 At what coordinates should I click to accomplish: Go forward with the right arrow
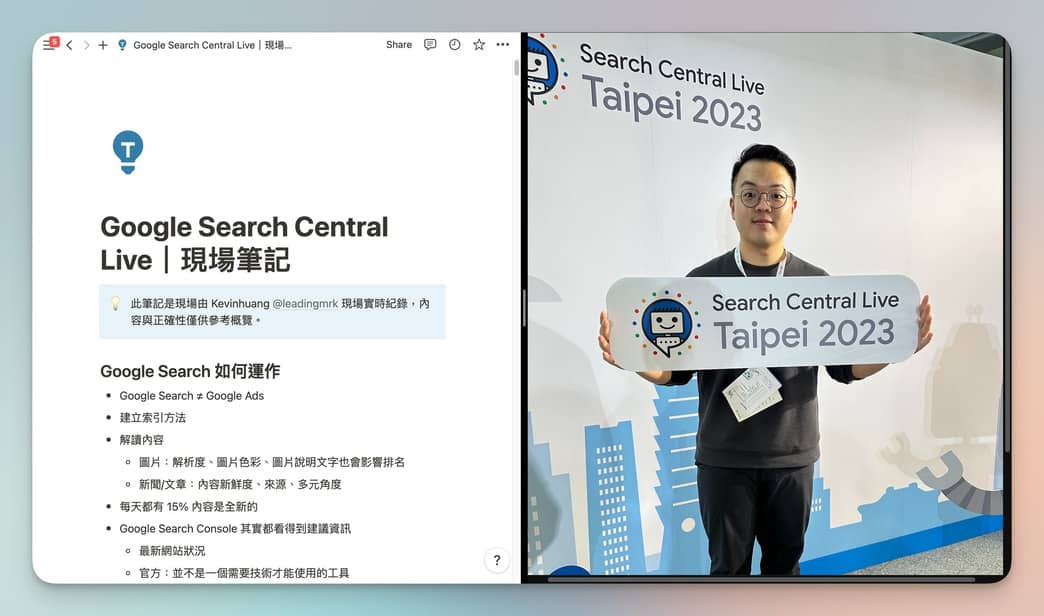(x=86, y=45)
